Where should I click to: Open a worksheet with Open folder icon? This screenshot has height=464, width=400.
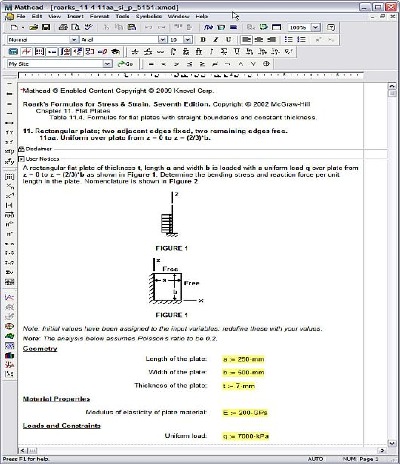click(34, 27)
